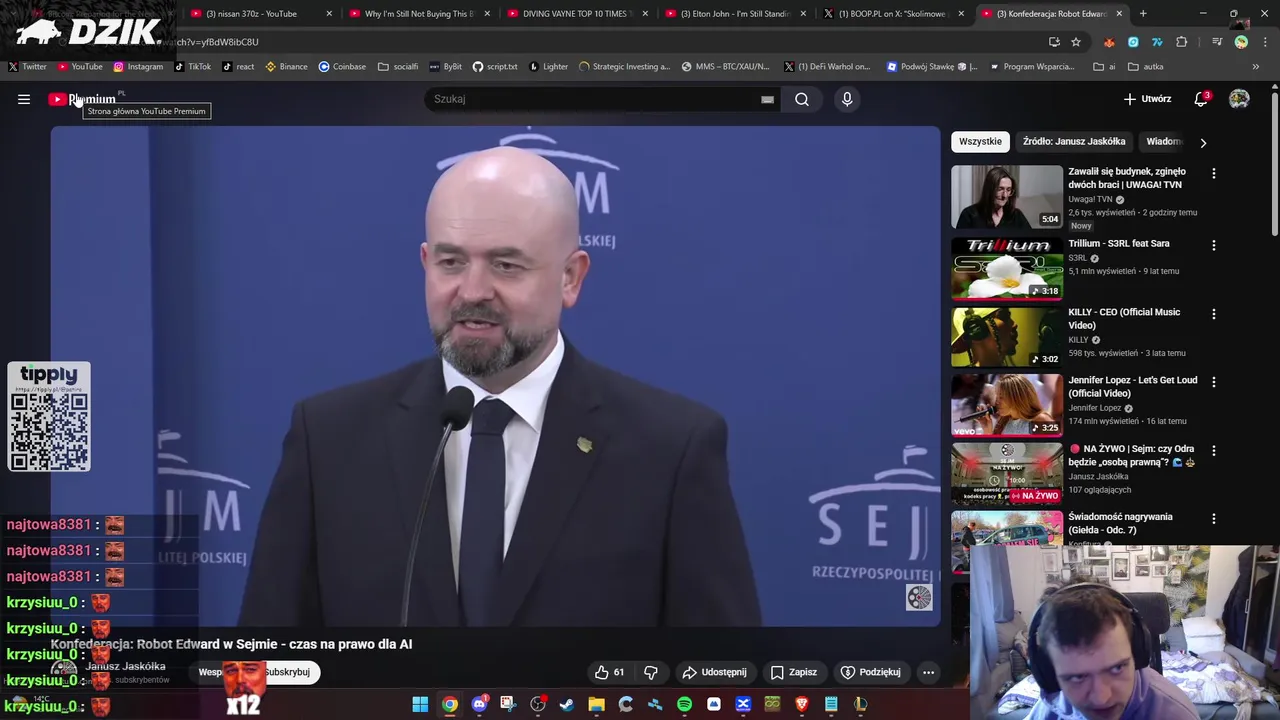This screenshot has width=1280, height=720.
Task: Open live Sejm stream thumbnail
Action: coord(1006,474)
